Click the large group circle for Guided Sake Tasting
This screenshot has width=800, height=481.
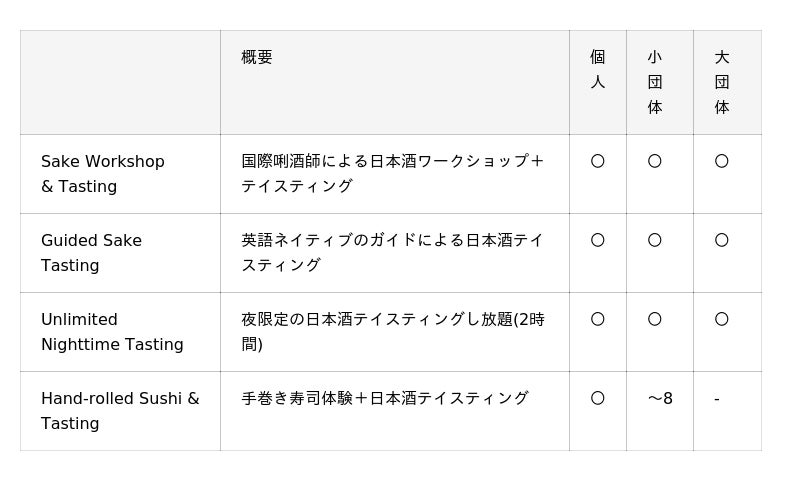(x=722, y=240)
